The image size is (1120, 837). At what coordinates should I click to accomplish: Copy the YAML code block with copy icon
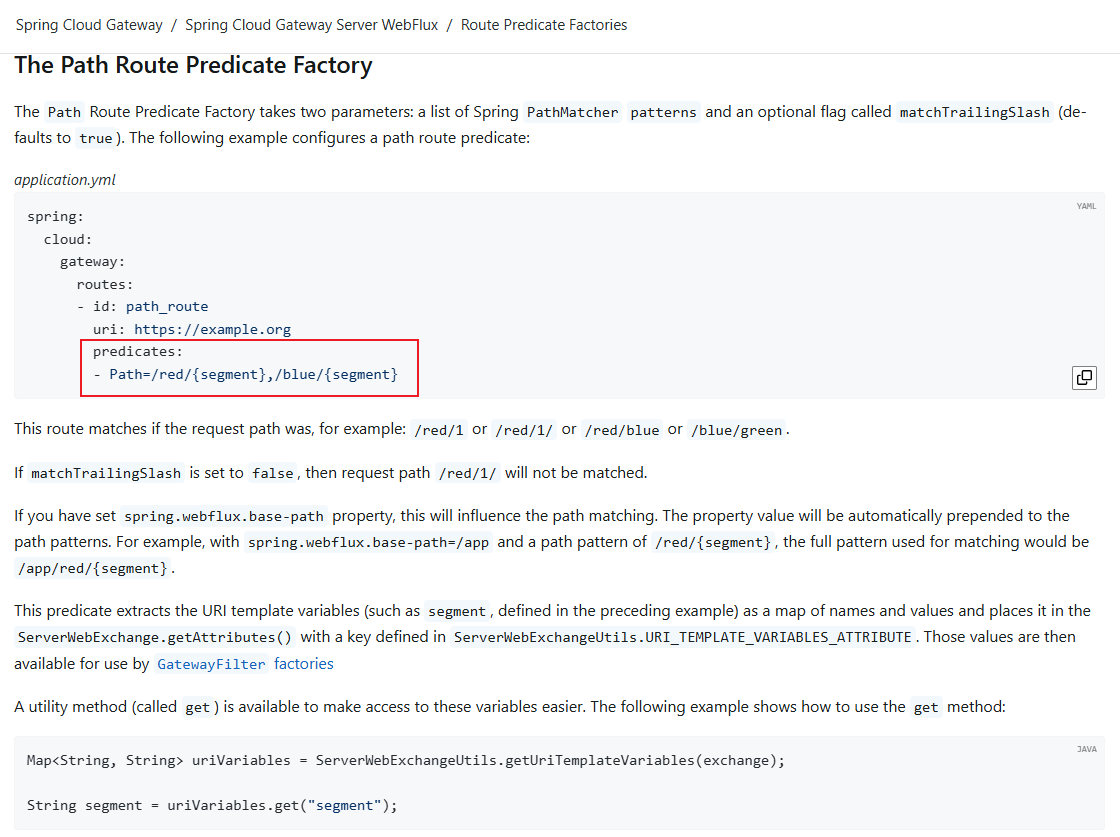coord(1084,377)
